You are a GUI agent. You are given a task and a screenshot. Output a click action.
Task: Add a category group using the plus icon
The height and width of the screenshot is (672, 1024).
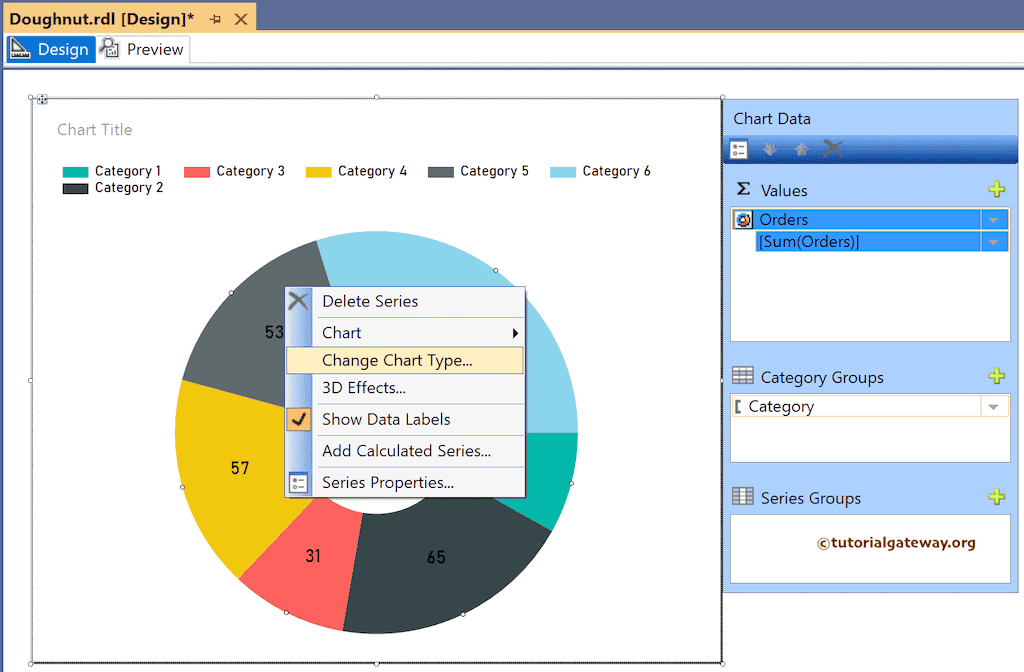(x=996, y=377)
